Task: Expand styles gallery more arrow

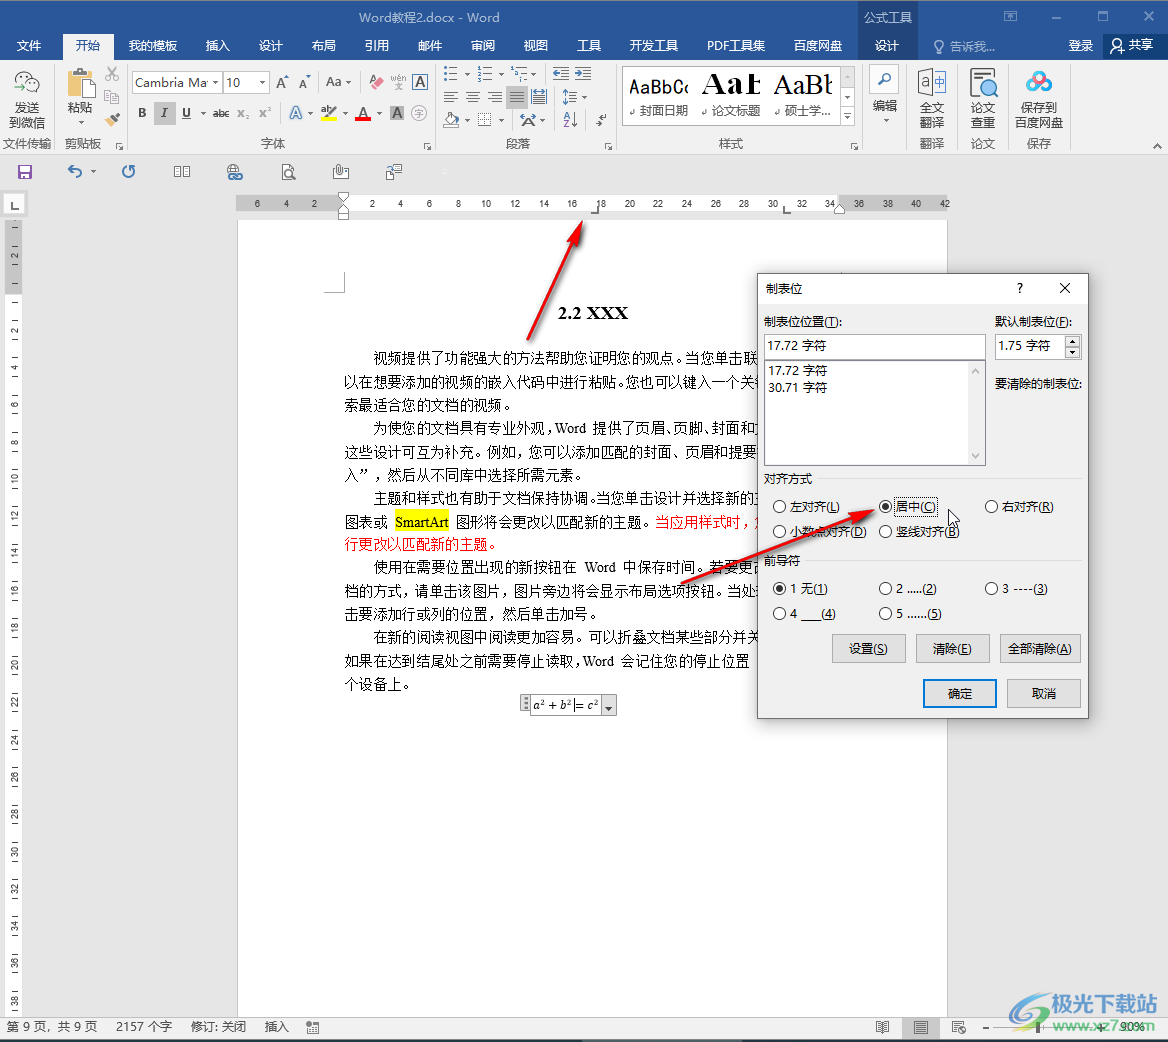Action: (x=847, y=116)
